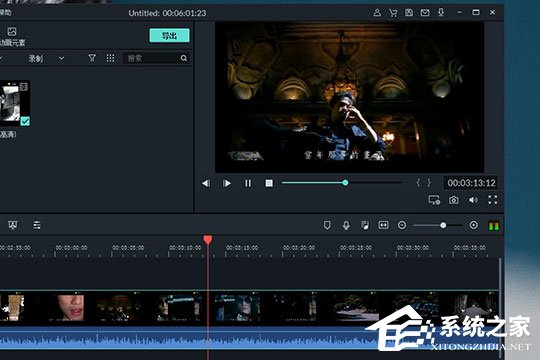Image resolution: width=540 pixels, height=360 pixels.
Task: Zoom out the timeline with the minus icon
Action: (402, 225)
